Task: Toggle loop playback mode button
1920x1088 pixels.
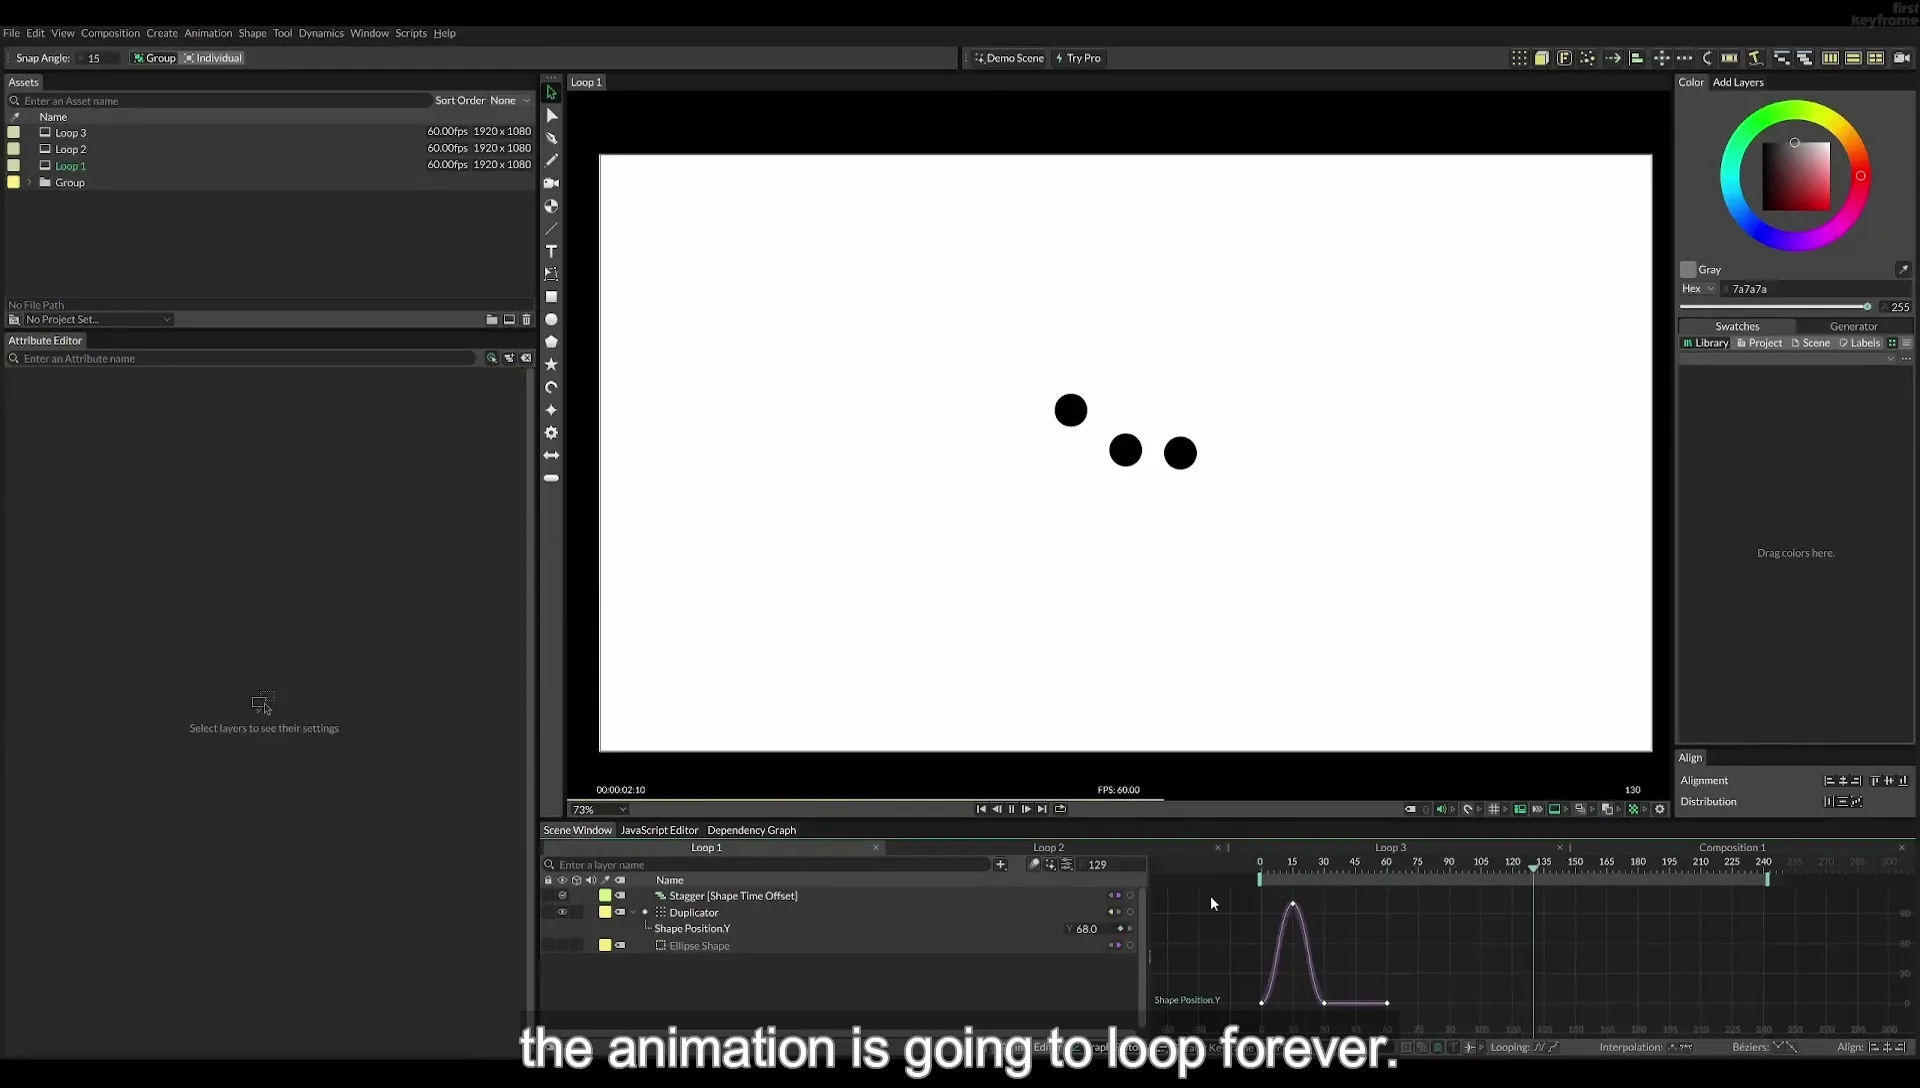Action: (1061, 809)
